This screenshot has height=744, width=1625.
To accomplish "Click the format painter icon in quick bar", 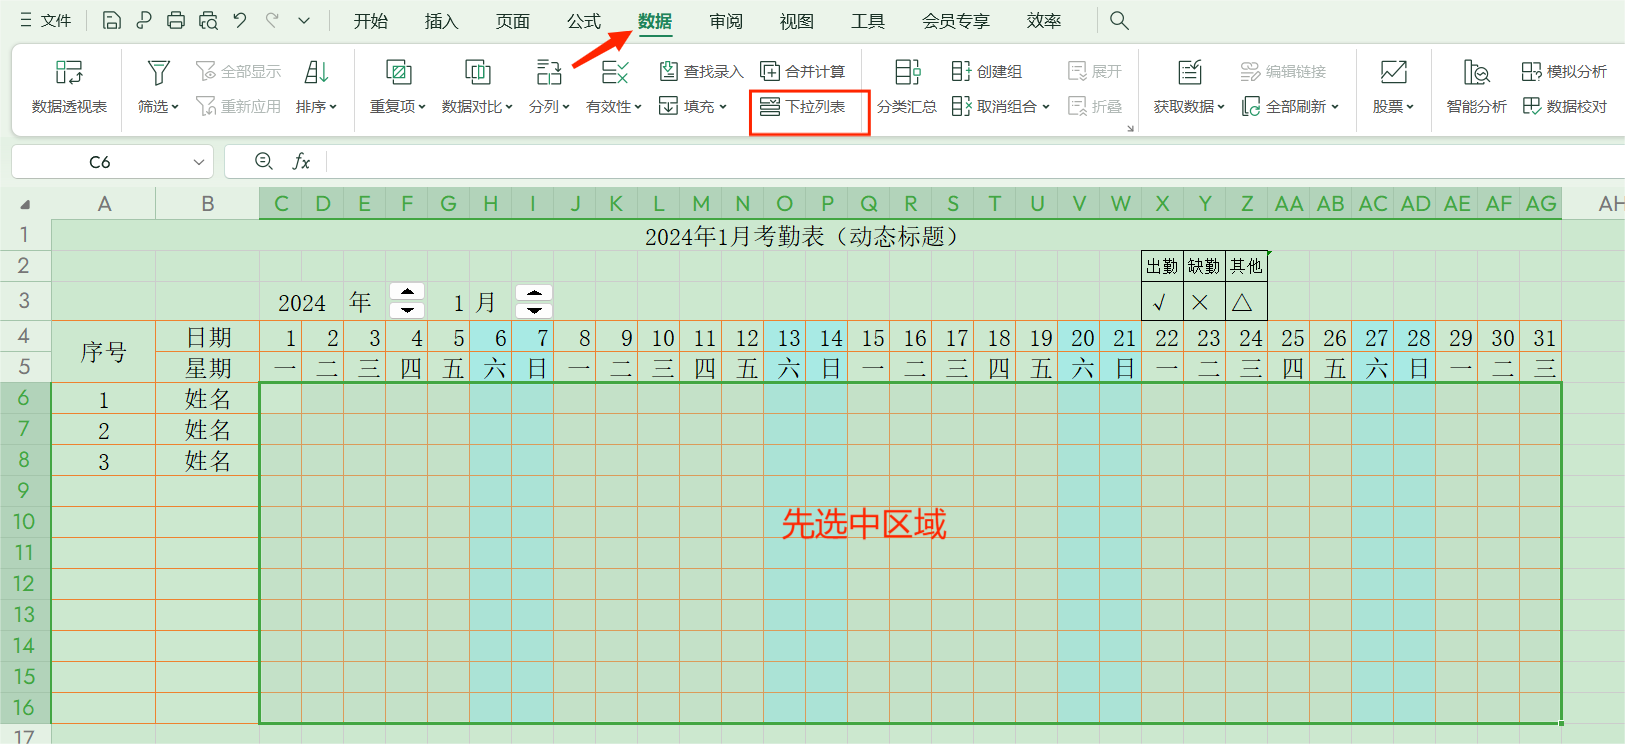I will (144, 20).
